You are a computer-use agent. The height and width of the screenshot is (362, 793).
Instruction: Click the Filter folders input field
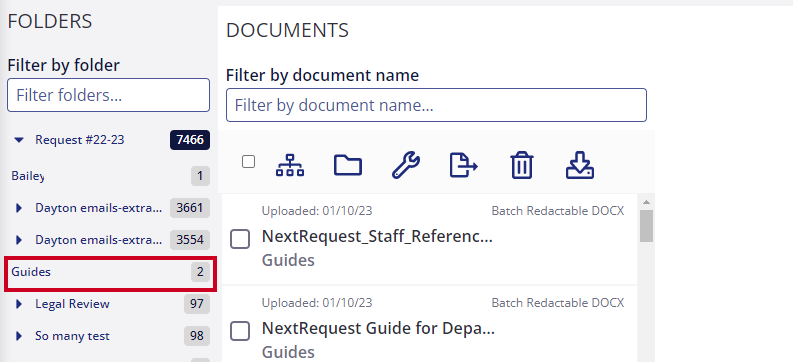(108, 95)
